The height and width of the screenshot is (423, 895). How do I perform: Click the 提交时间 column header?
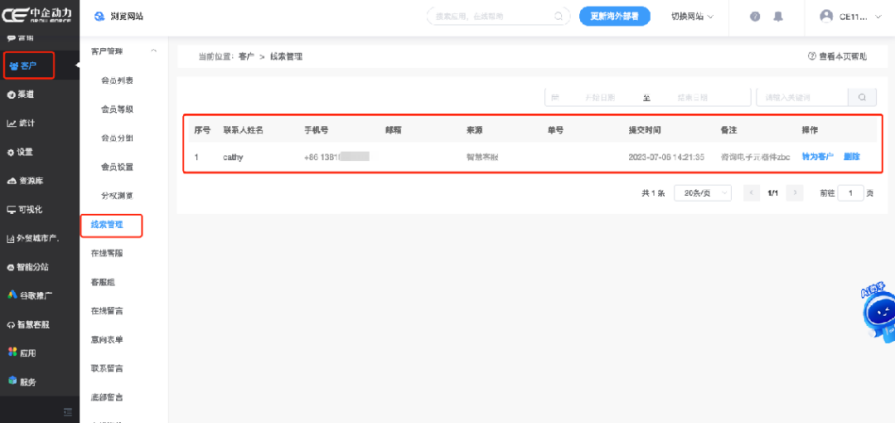[x=644, y=130]
